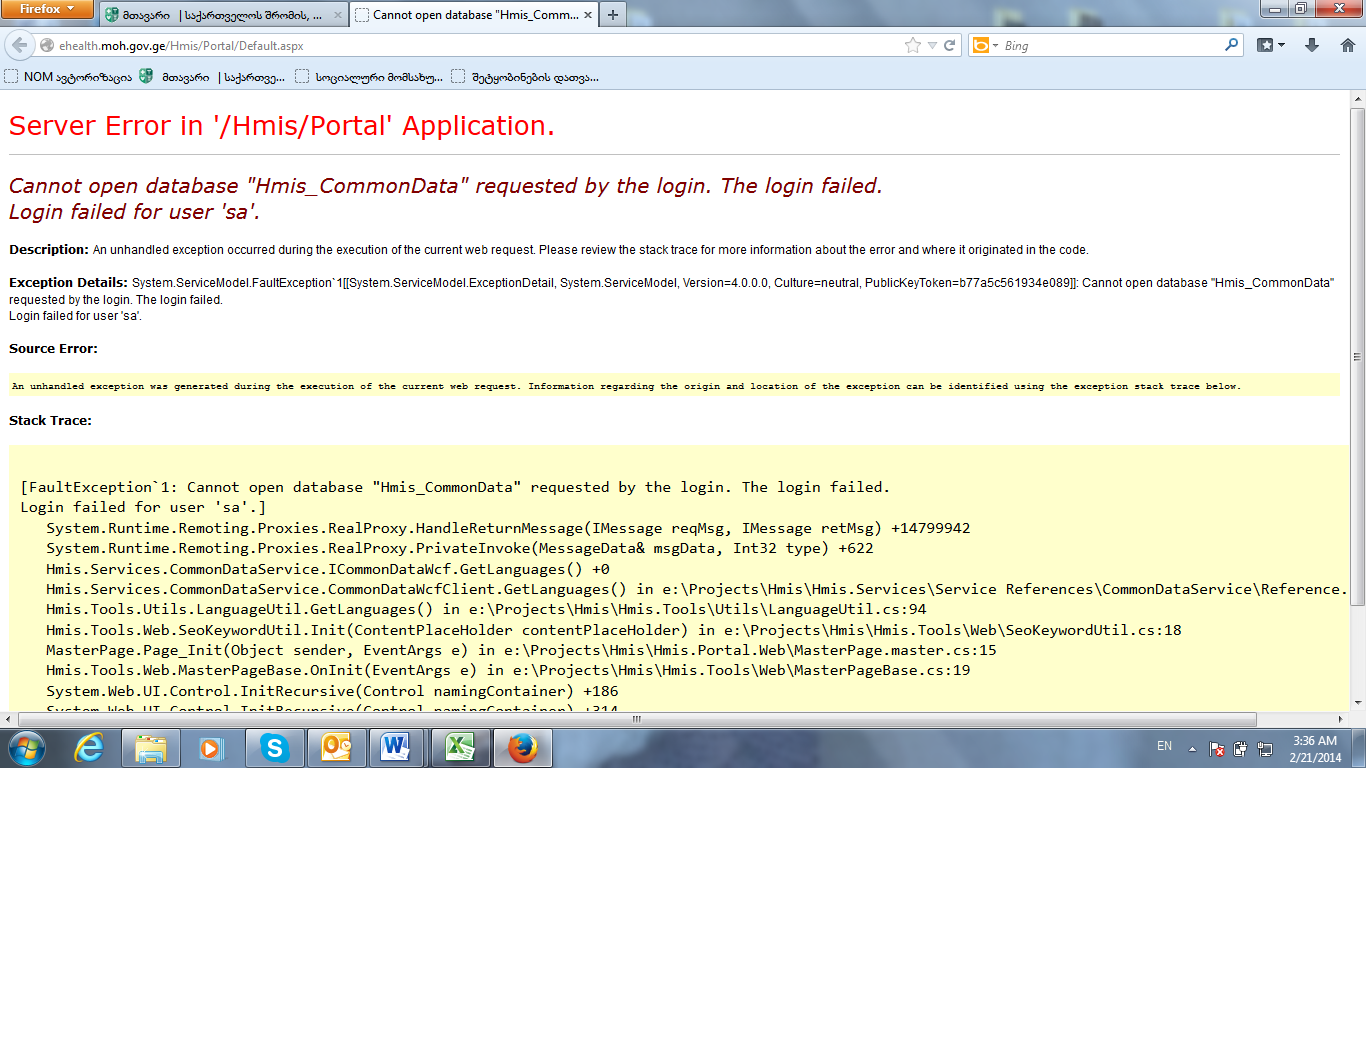Open the Downloads arrow icon
The width and height of the screenshot is (1366, 1040).
click(1312, 45)
